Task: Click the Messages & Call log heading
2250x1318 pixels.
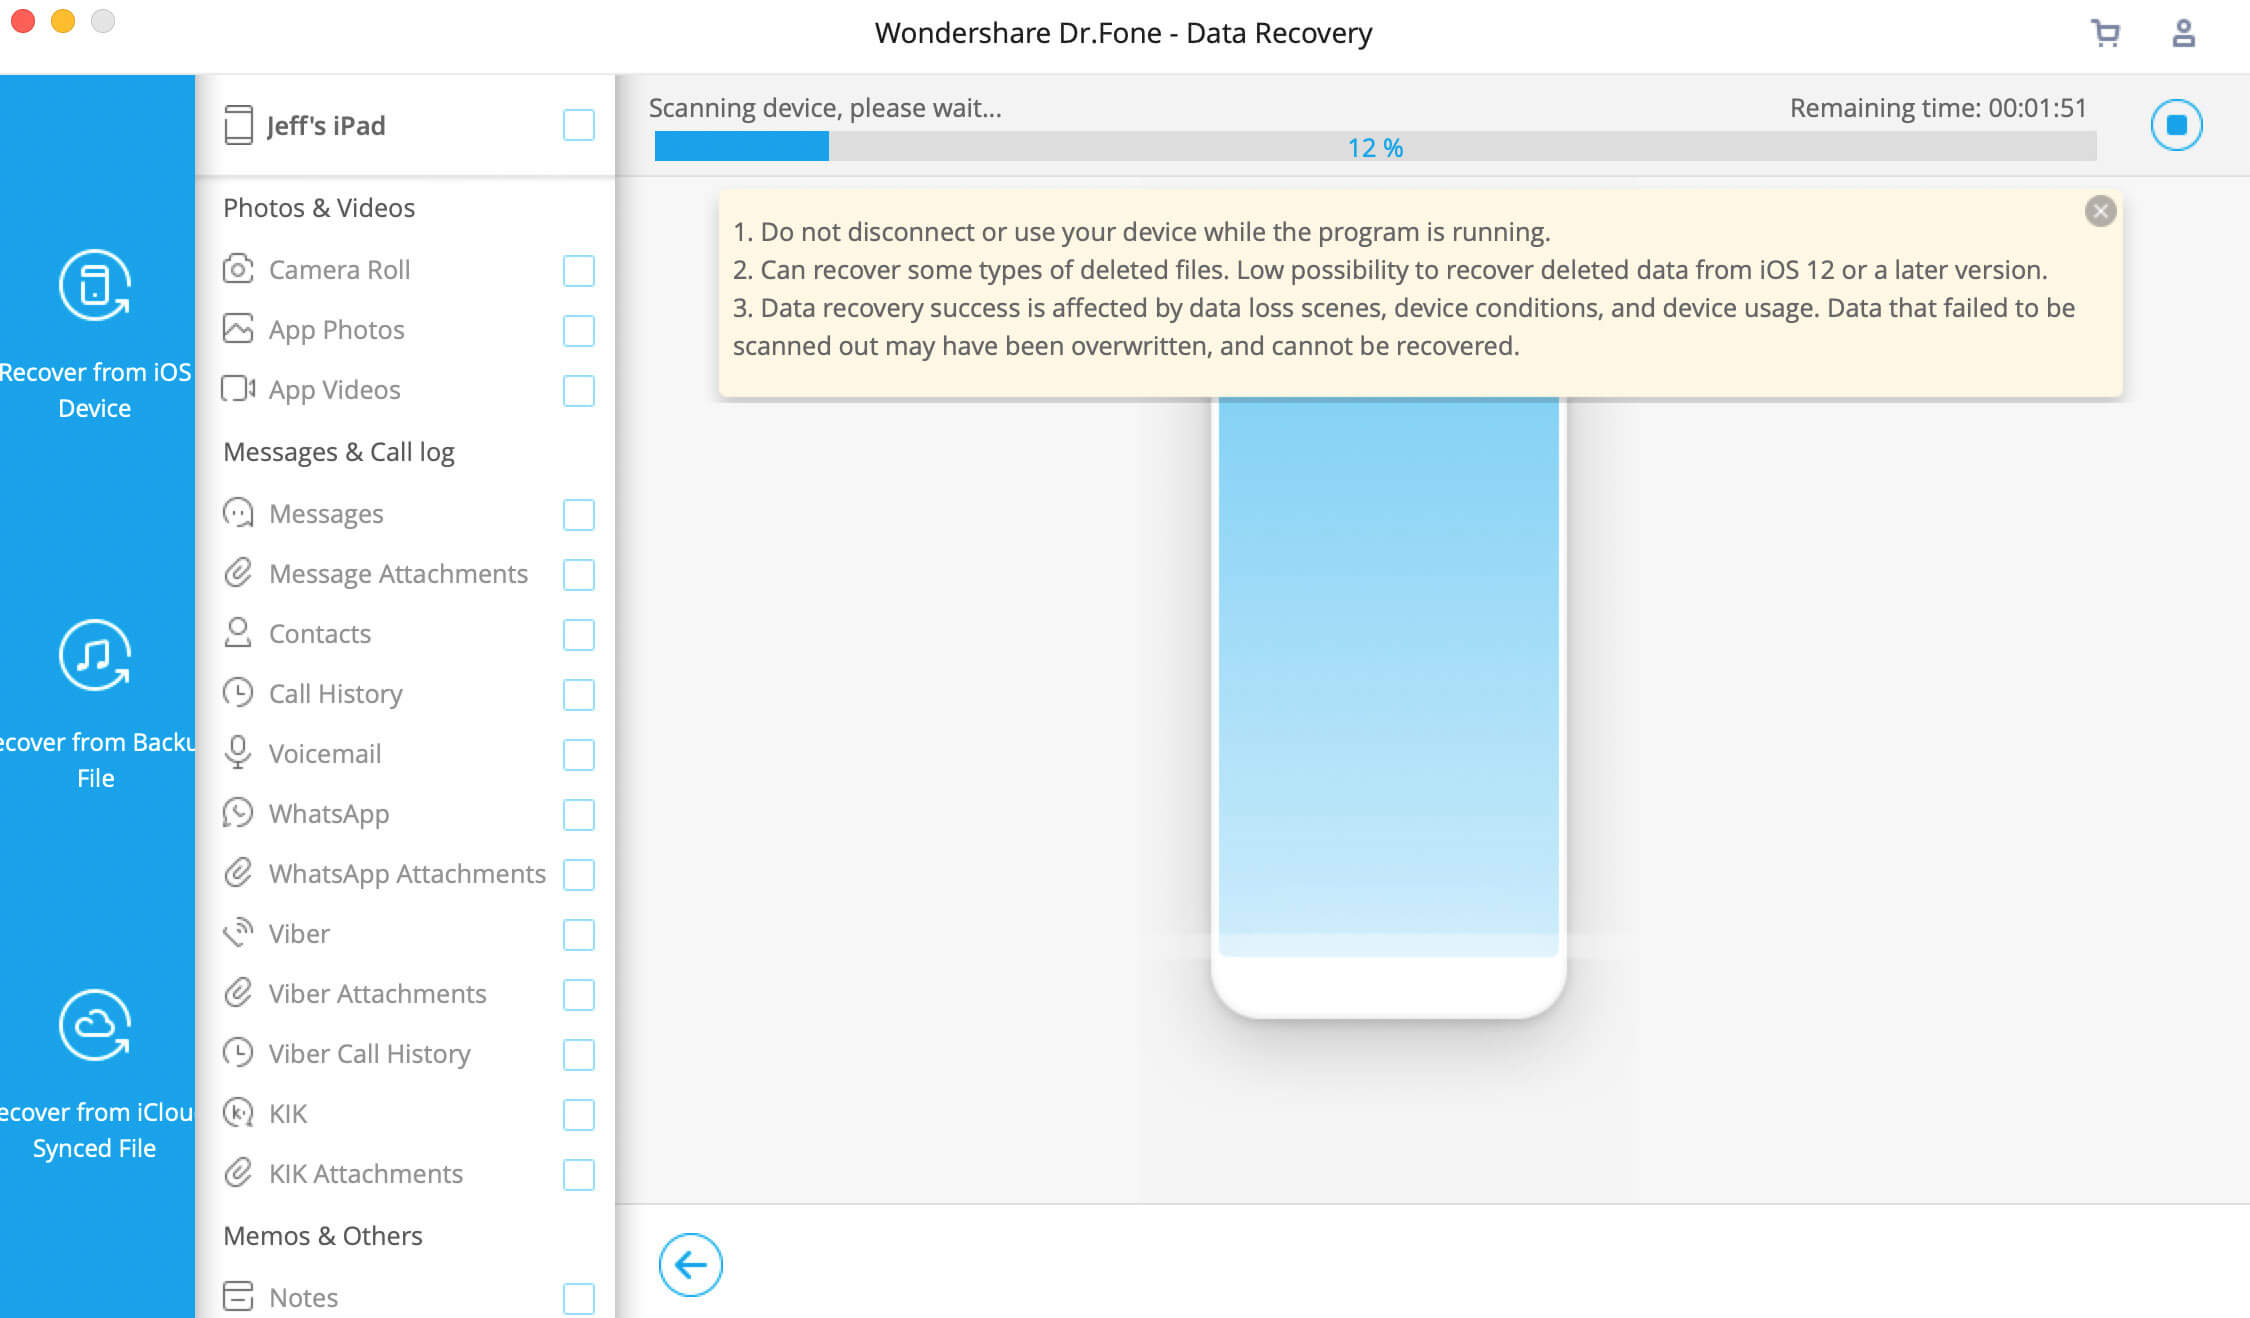Action: coord(338,452)
